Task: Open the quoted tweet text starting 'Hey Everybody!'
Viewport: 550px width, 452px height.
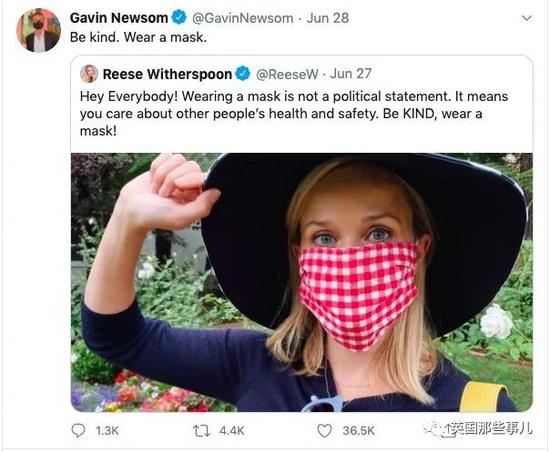Action: pyautogui.click(x=294, y=114)
